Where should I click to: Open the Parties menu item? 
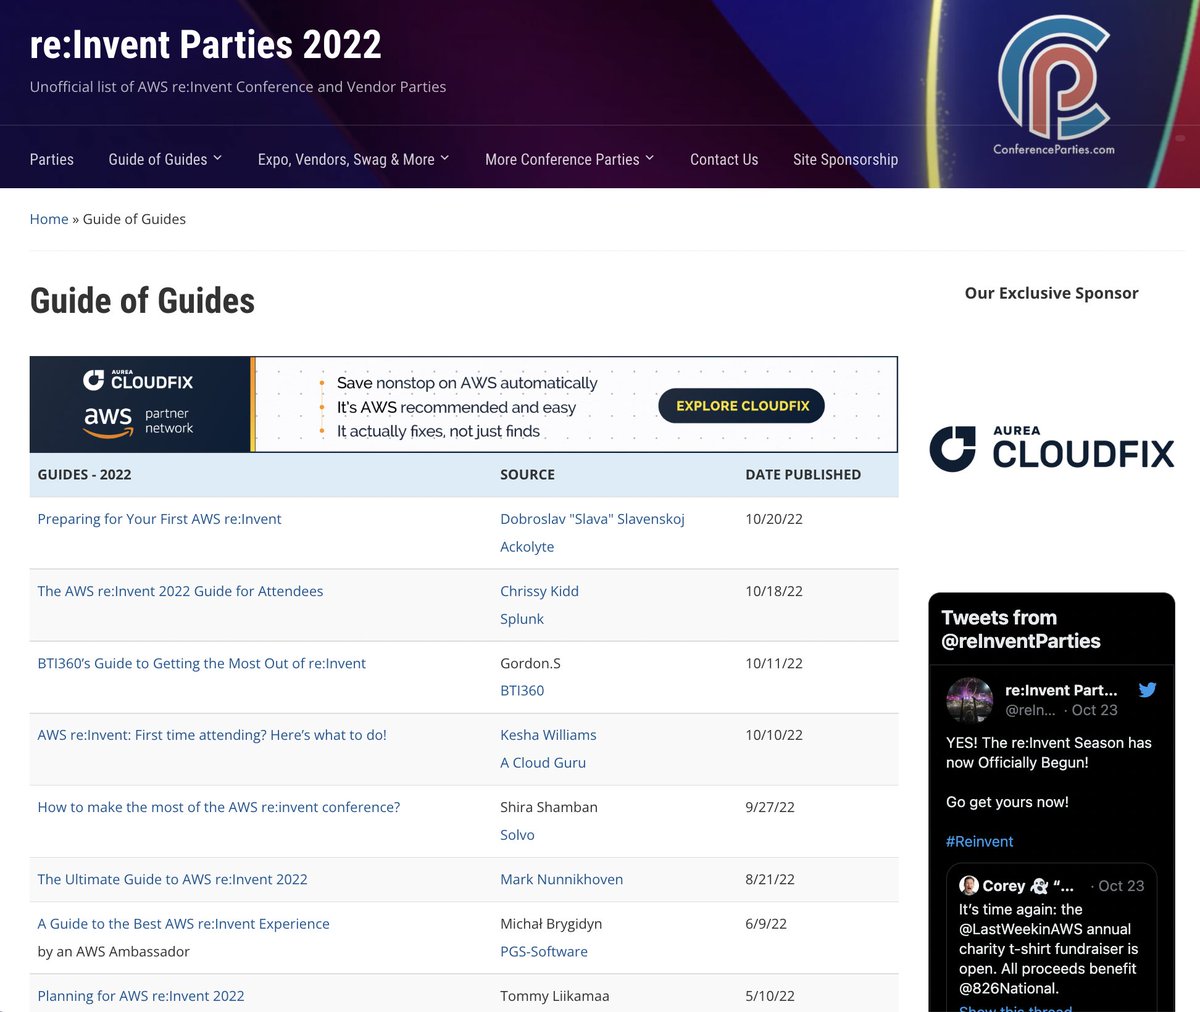point(52,159)
